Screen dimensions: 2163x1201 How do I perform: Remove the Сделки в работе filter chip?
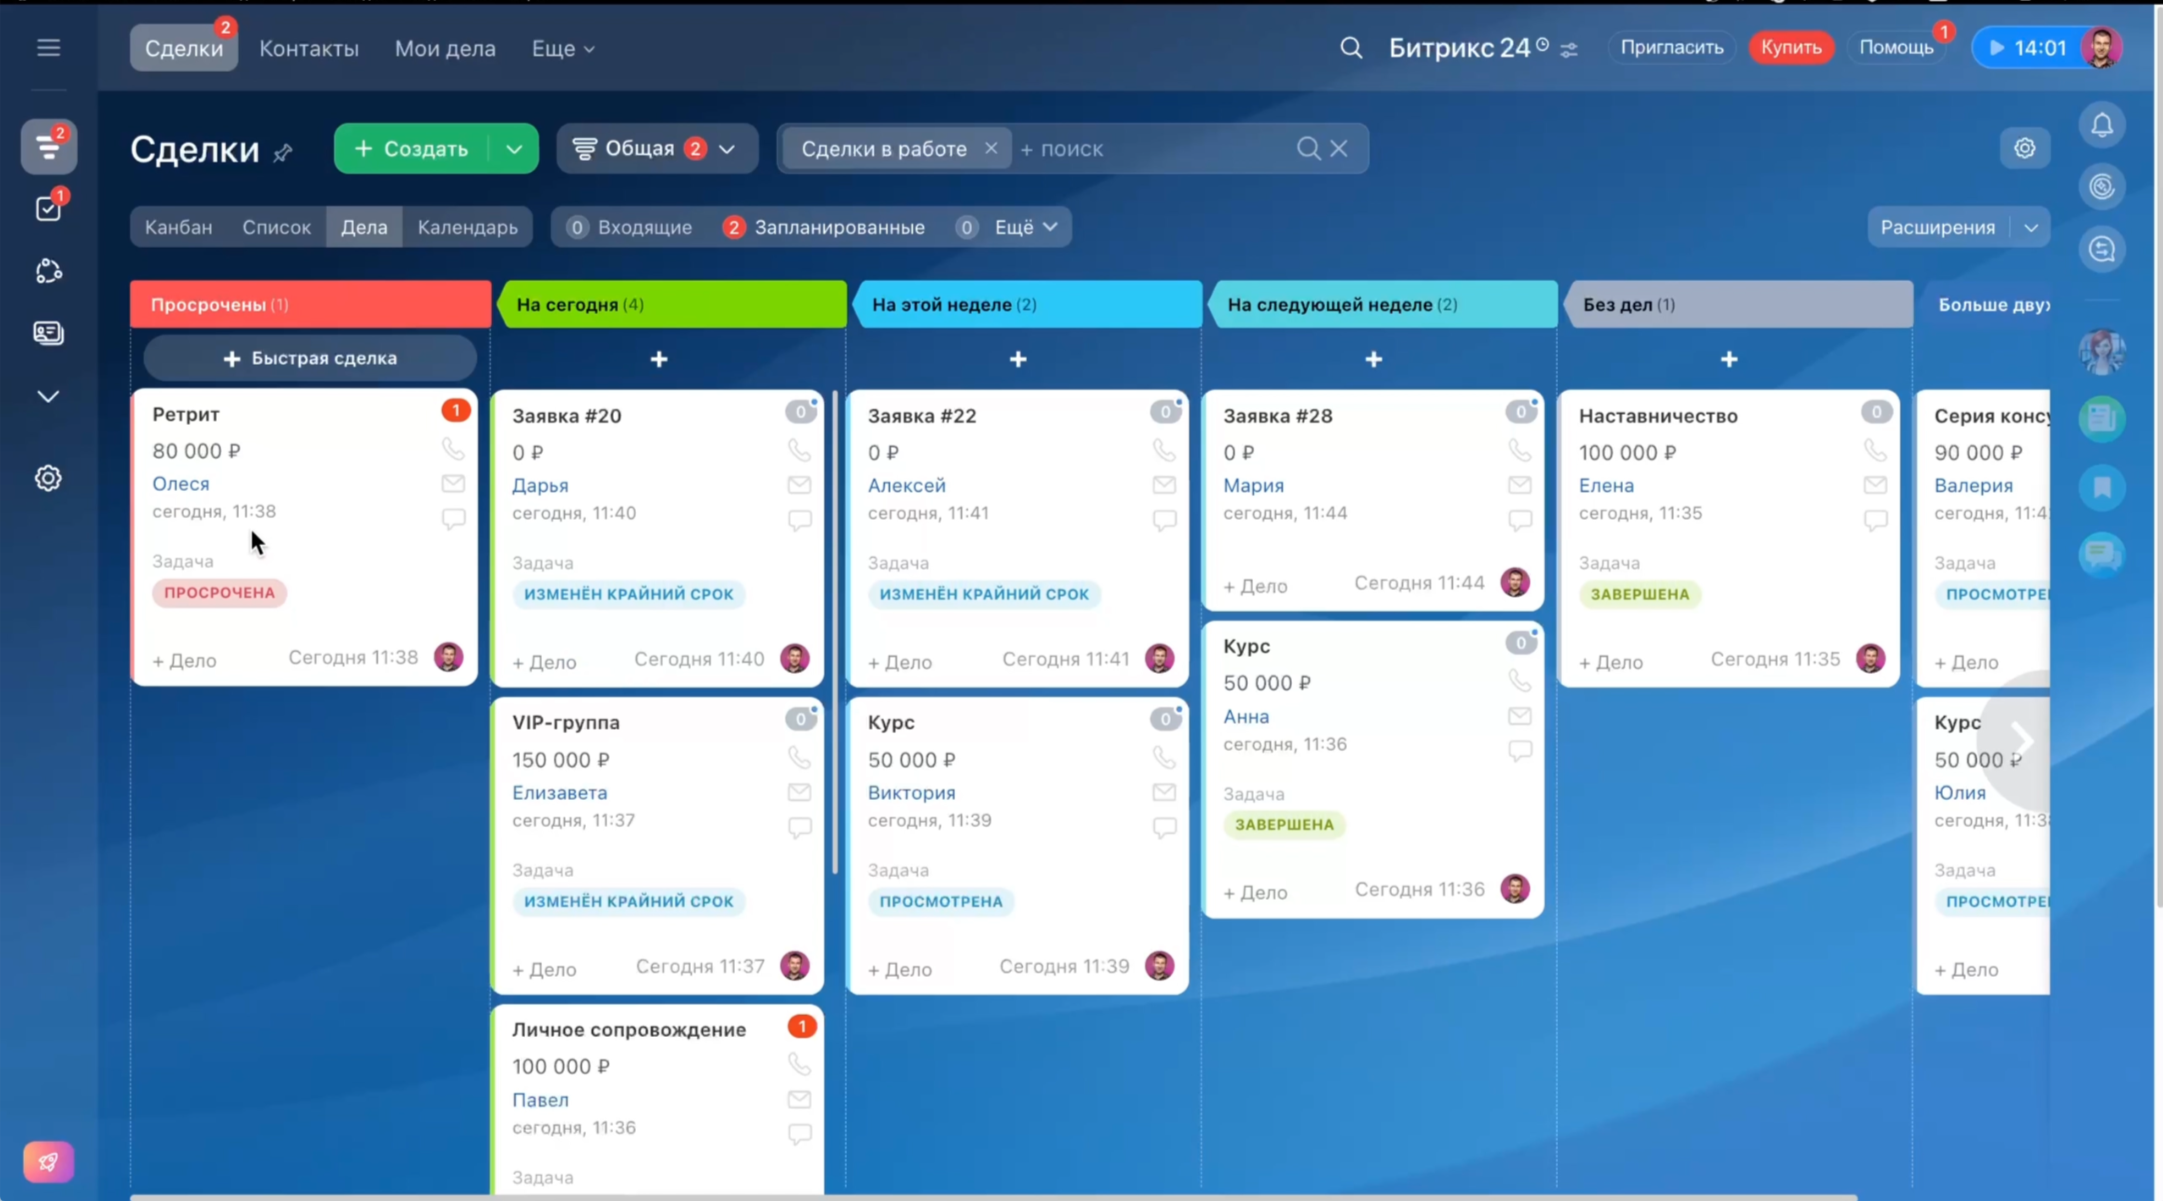pyautogui.click(x=990, y=148)
